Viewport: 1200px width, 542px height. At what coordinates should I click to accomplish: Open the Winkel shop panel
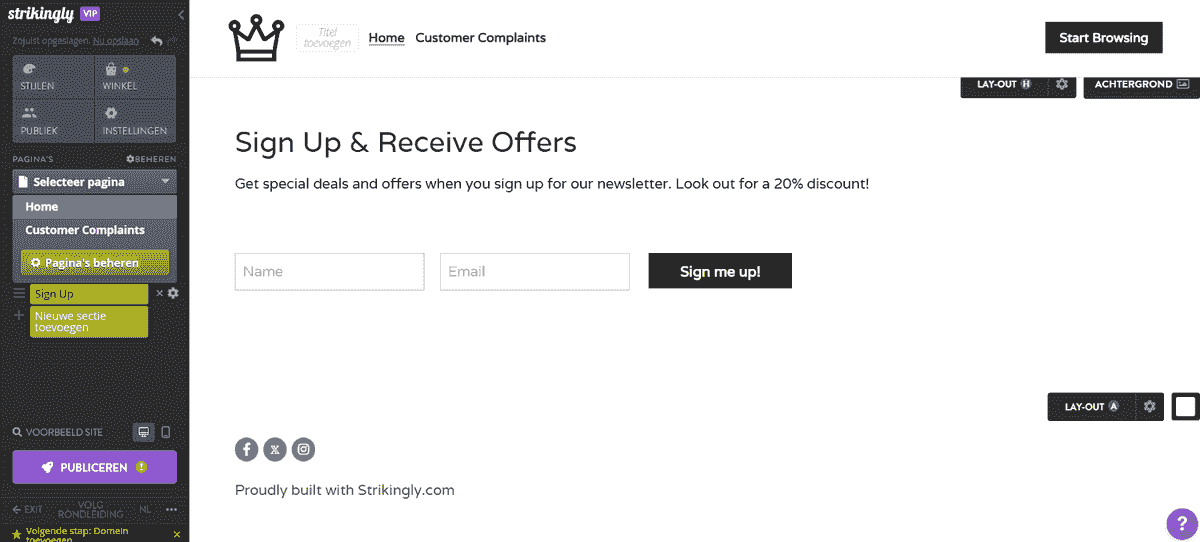[136, 77]
